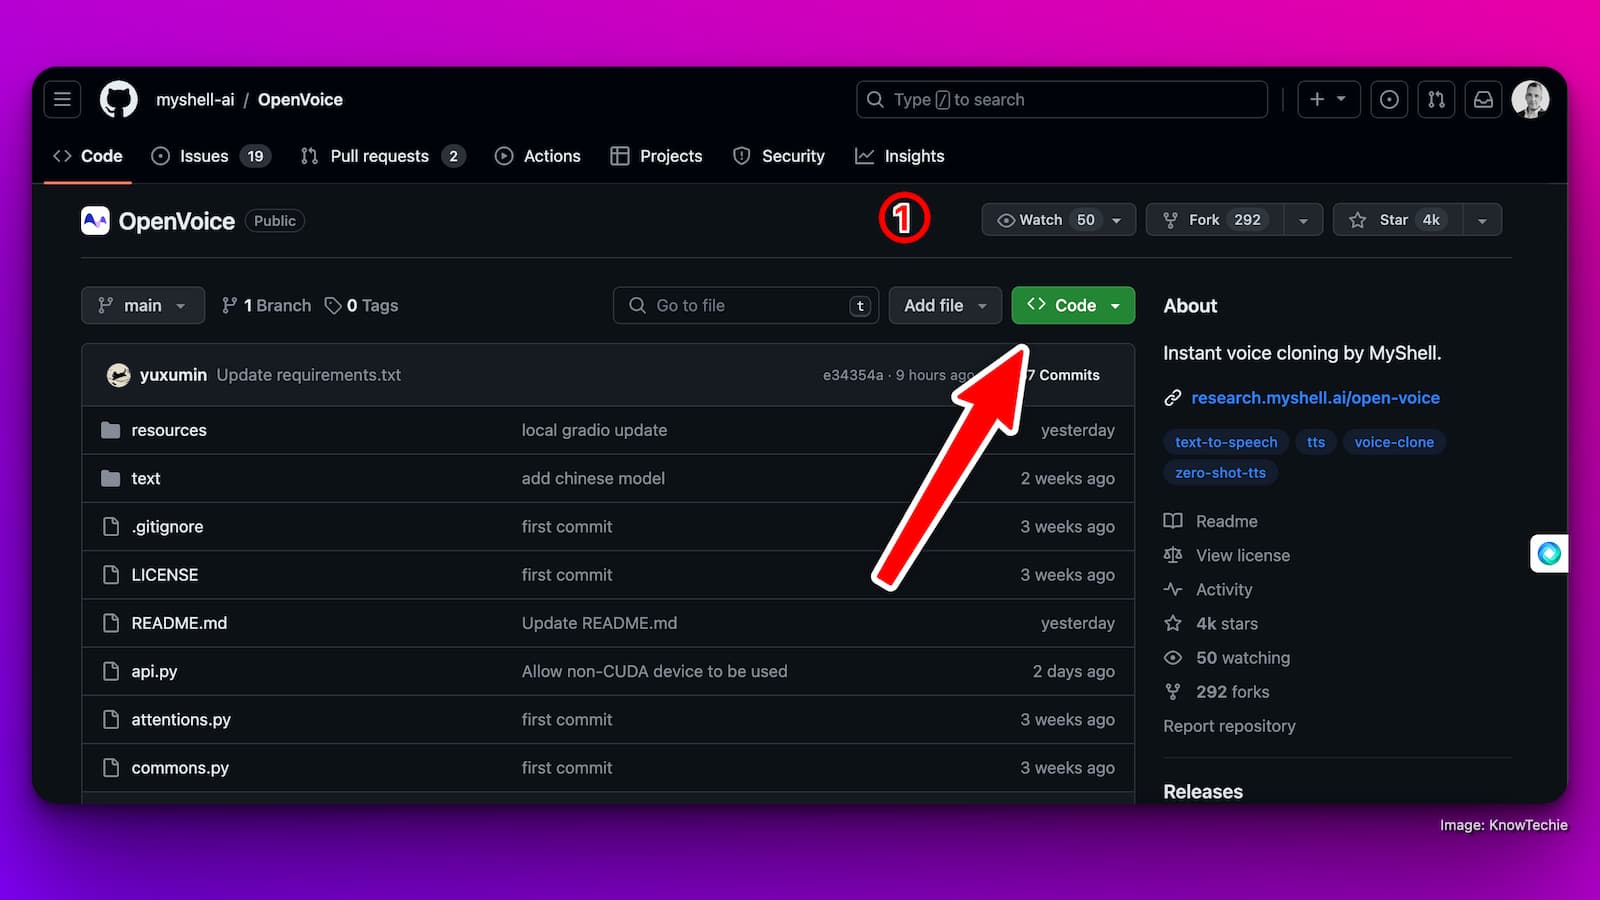Image resolution: width=1600 pixels, height=900 pixels.
Task: Select the text-to-speech topic tag
Action: pos(1226,442)
